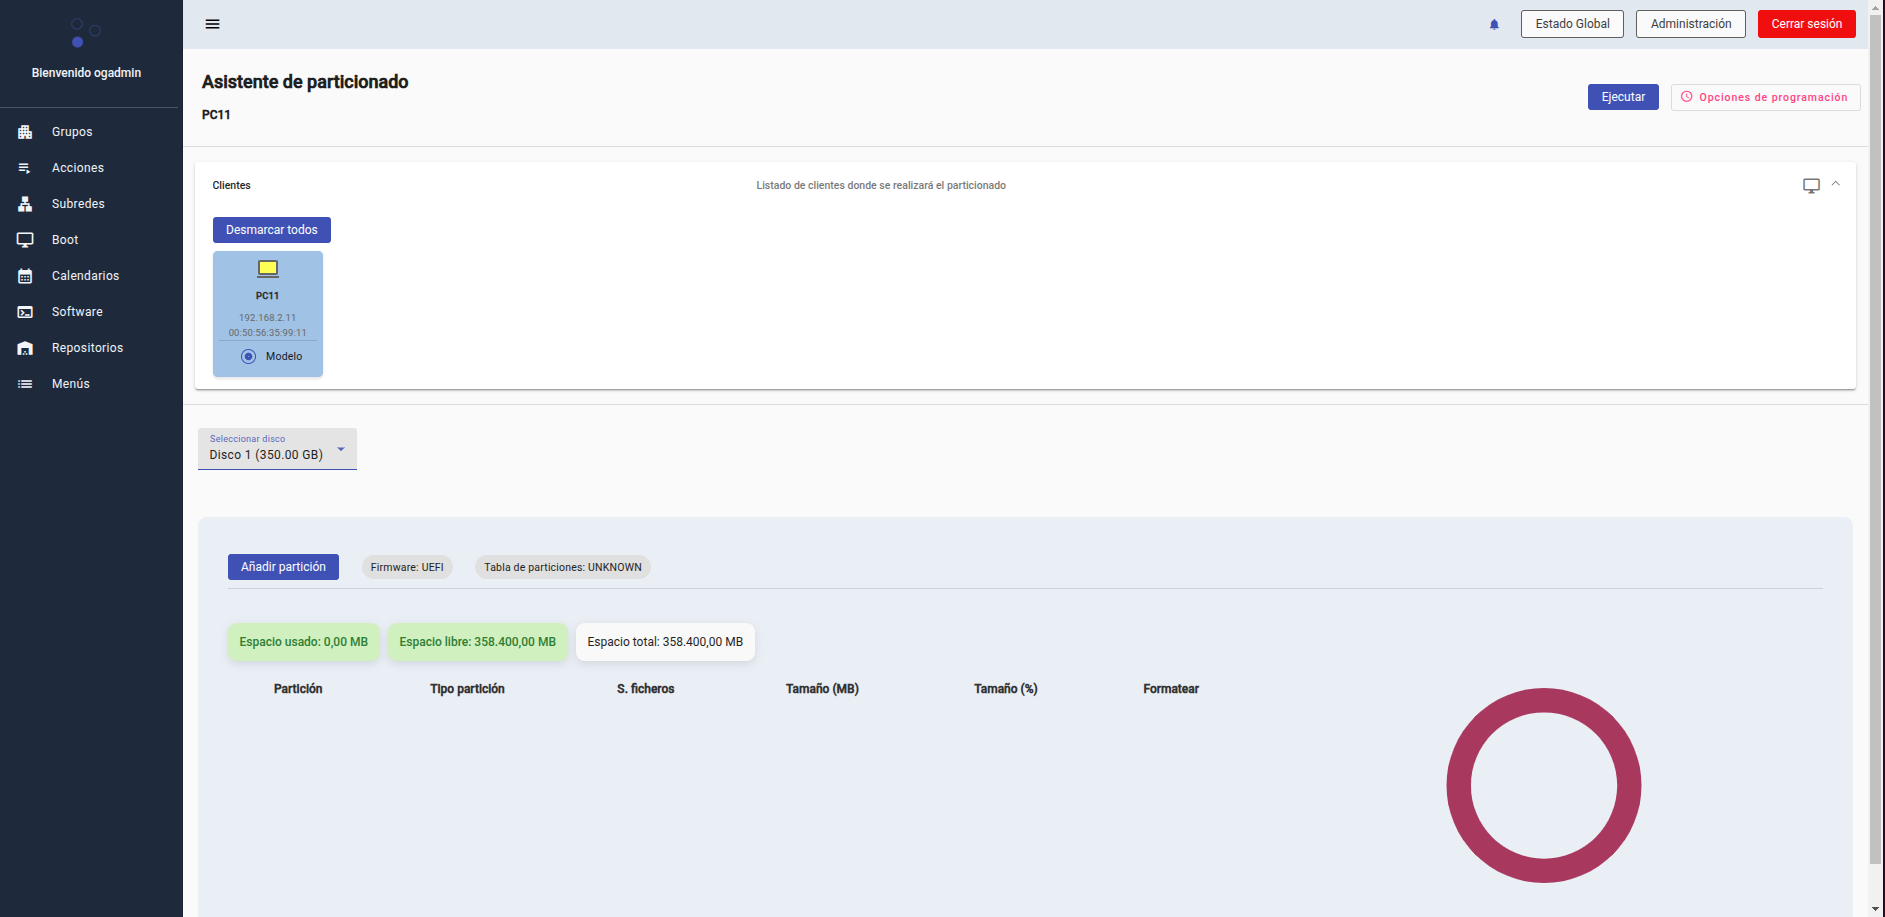Open the notifications bell

tap(1494, 24)
